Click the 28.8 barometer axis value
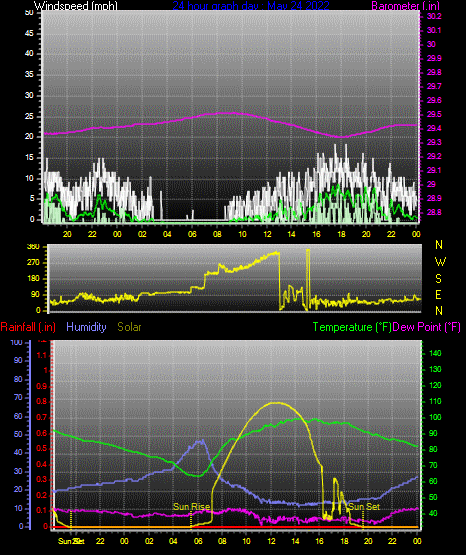This screenshot has width=466, height=555. 434,212
